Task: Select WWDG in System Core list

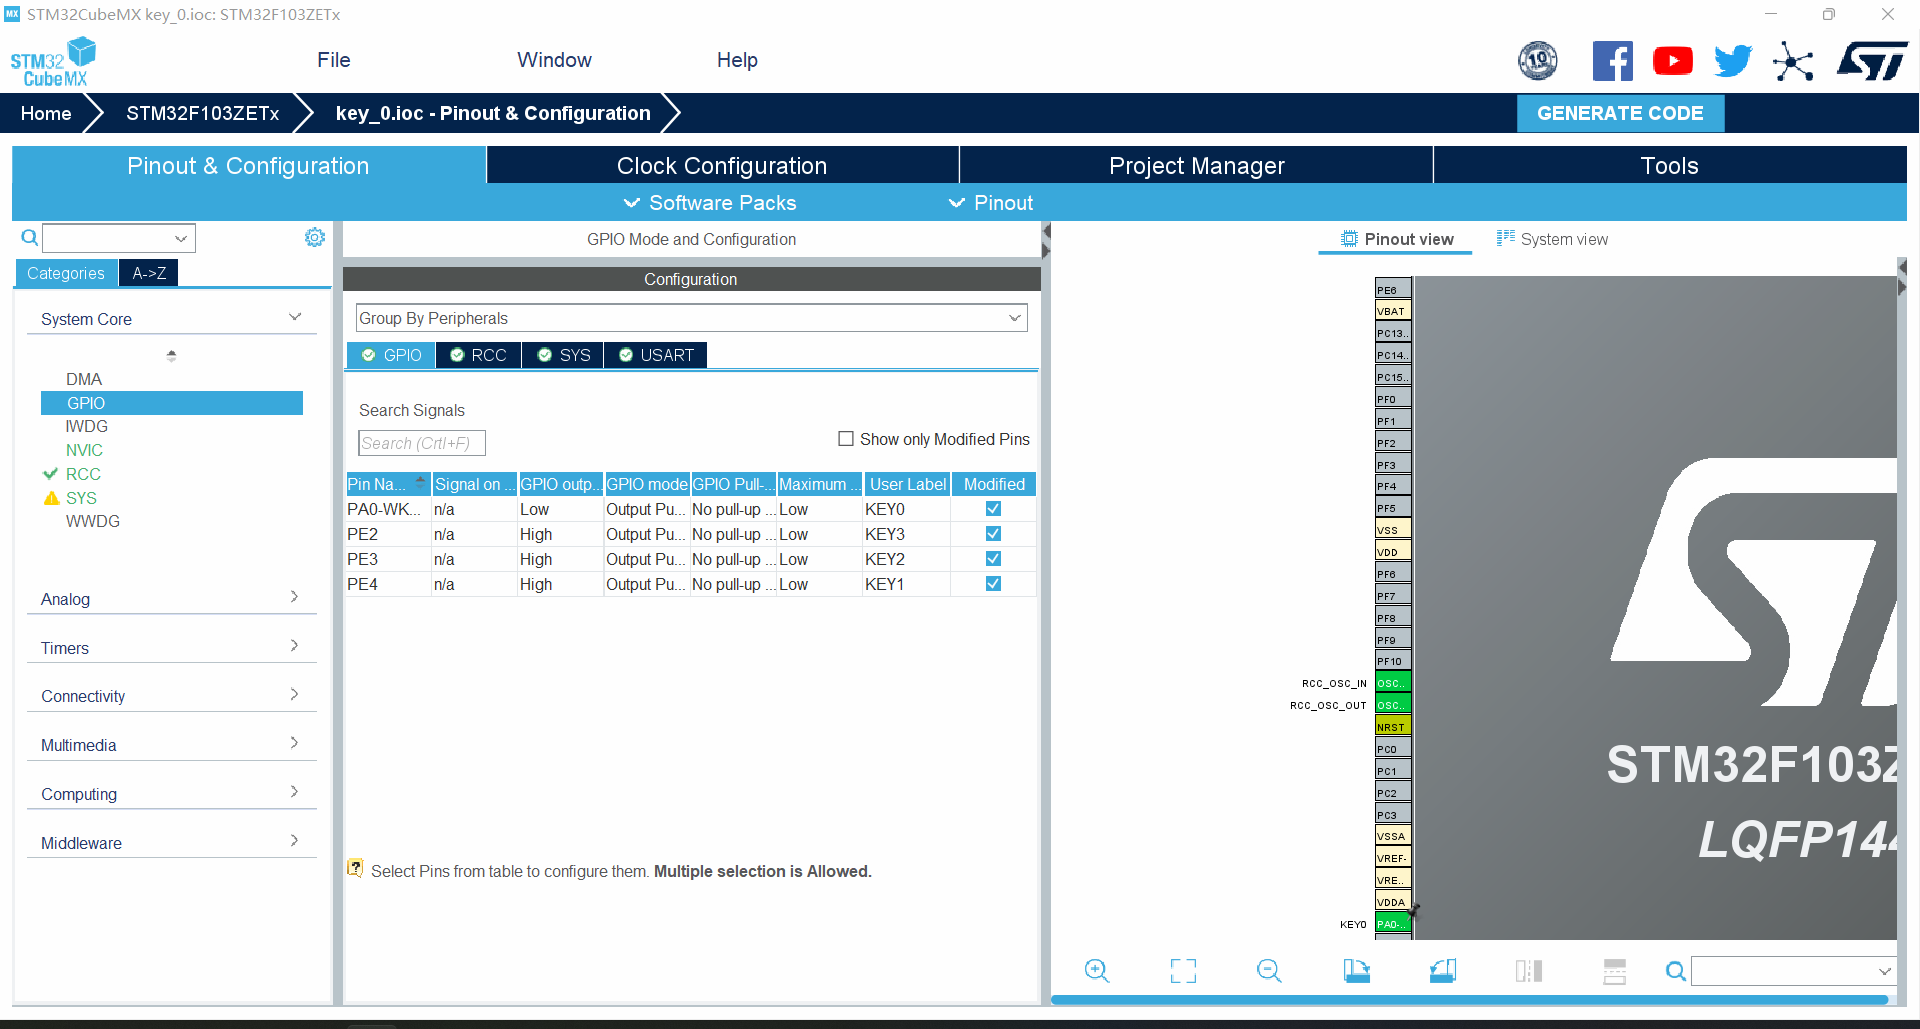Action: (93, 521)
